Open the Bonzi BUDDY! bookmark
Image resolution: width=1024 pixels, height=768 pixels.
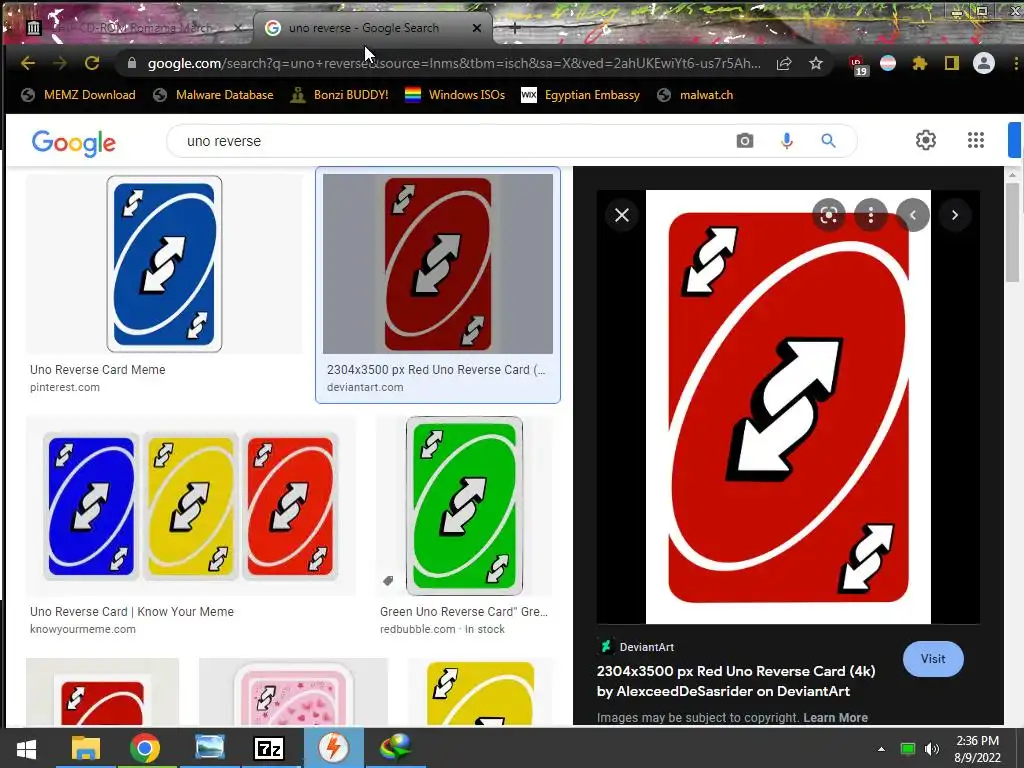(340, 95)
